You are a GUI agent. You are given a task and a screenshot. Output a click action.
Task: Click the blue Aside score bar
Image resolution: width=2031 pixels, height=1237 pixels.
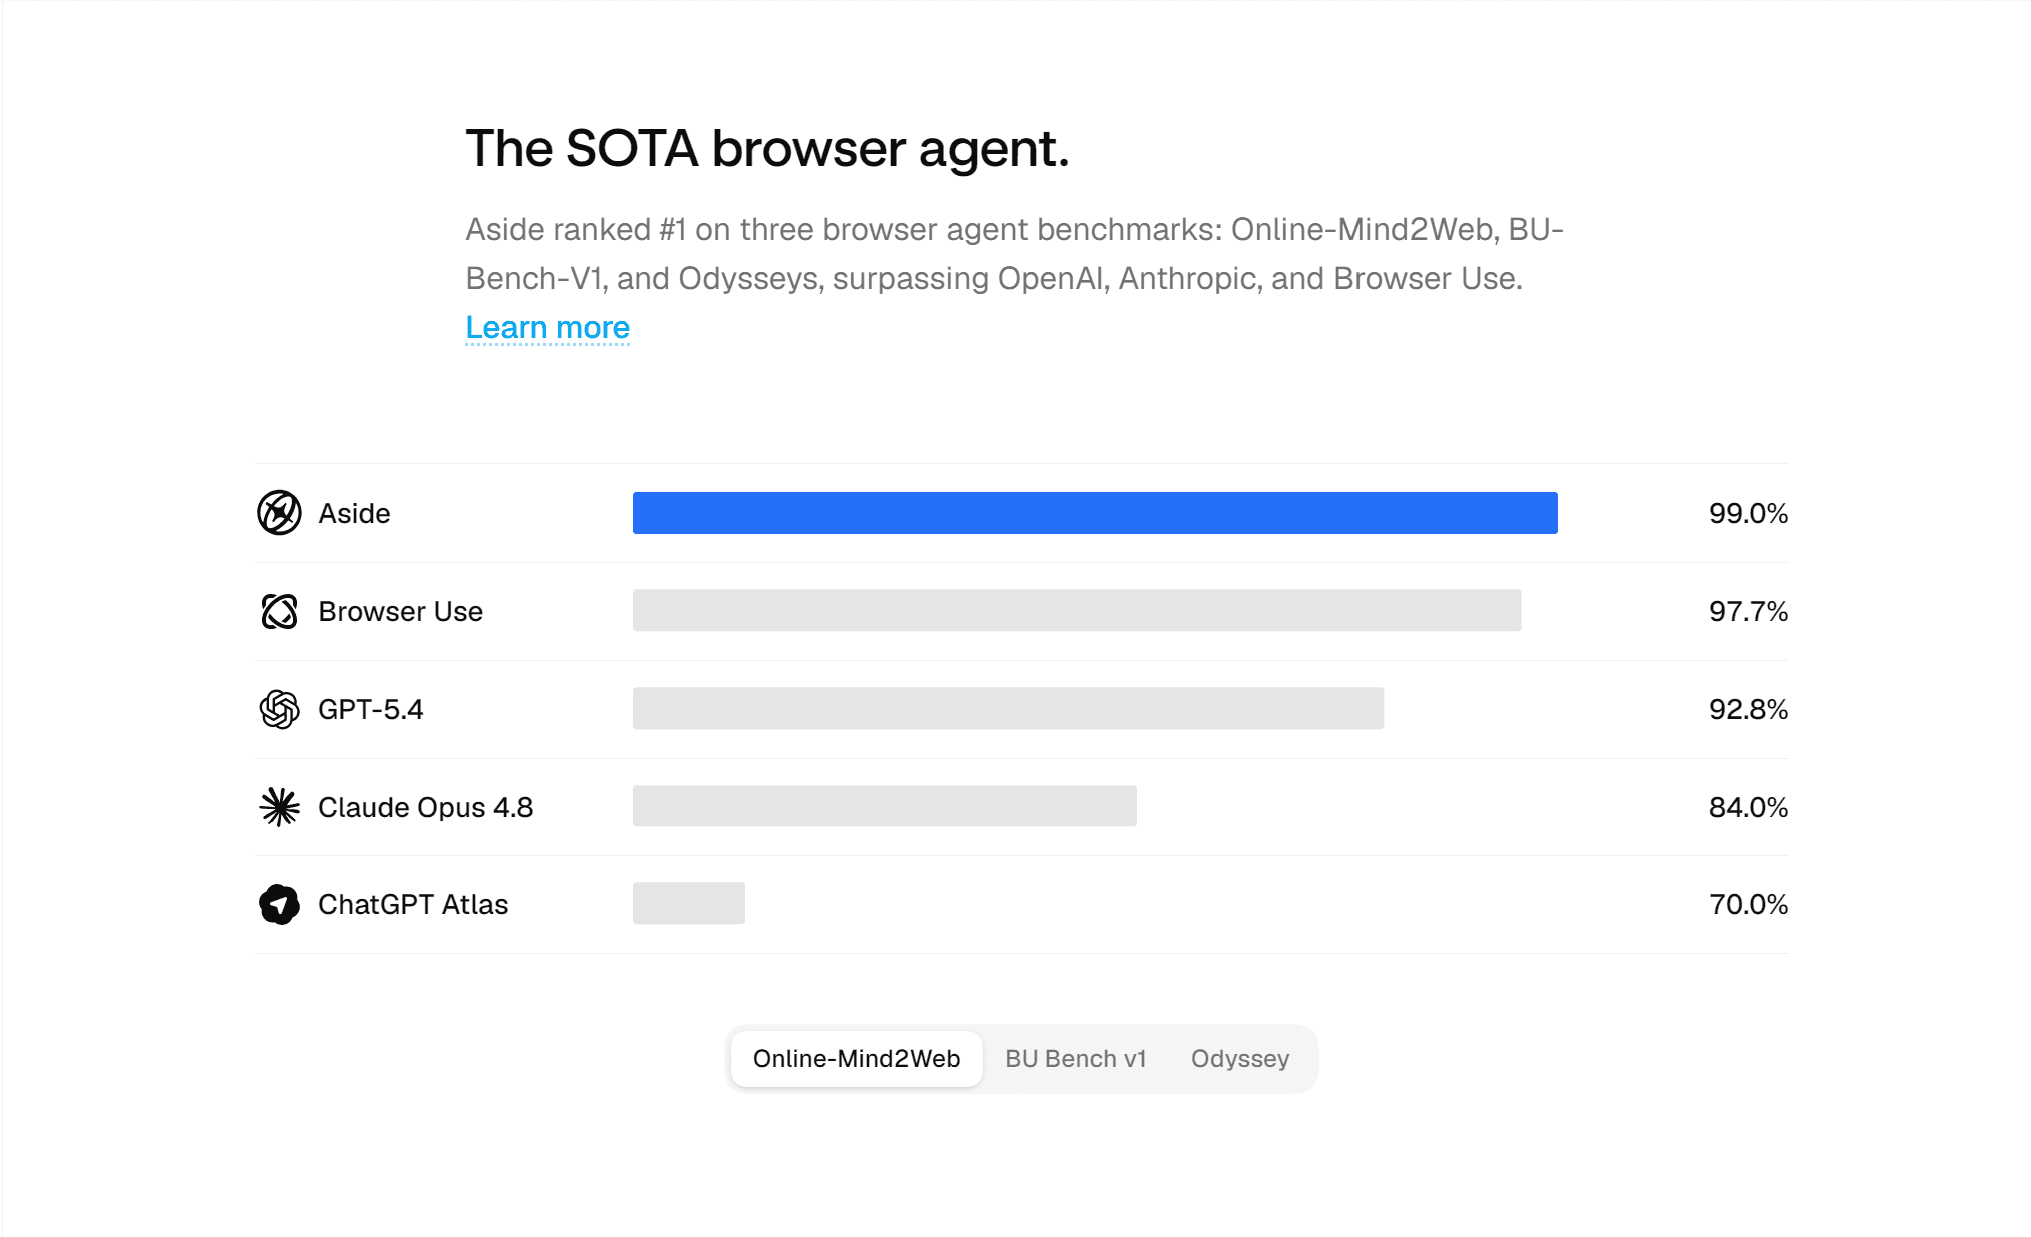pos(1095,513)
